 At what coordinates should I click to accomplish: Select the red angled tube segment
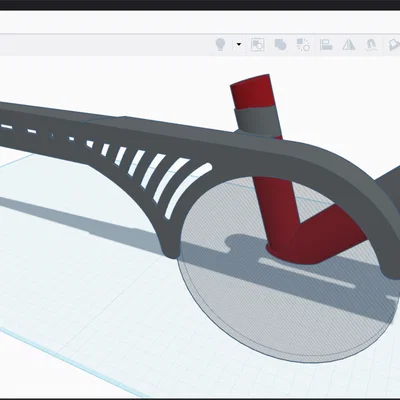click(x=327, y=233)
